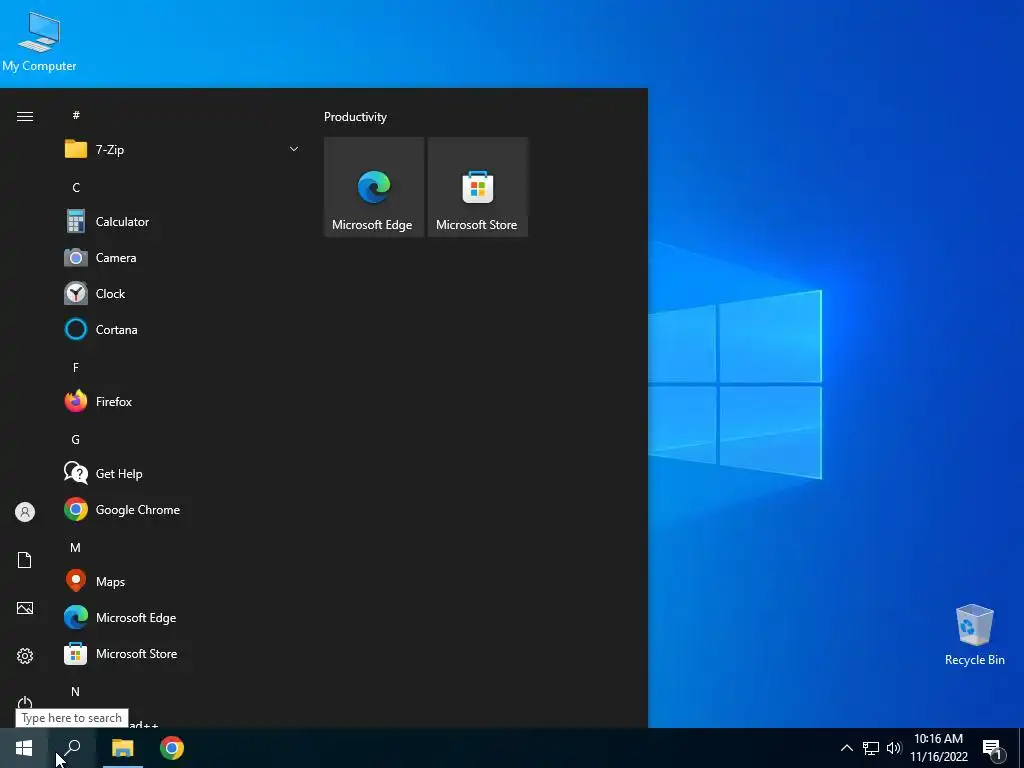Open Chrome from the taskbar
The image size is (1024, 768).
click(x=172, y=748)
